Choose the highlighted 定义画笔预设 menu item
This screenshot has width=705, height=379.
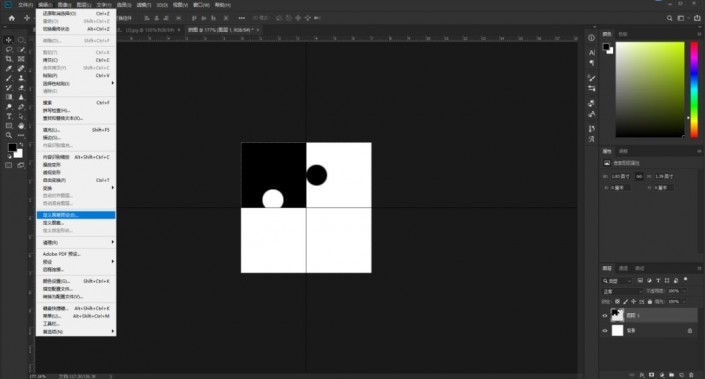(x=76, y=215)
